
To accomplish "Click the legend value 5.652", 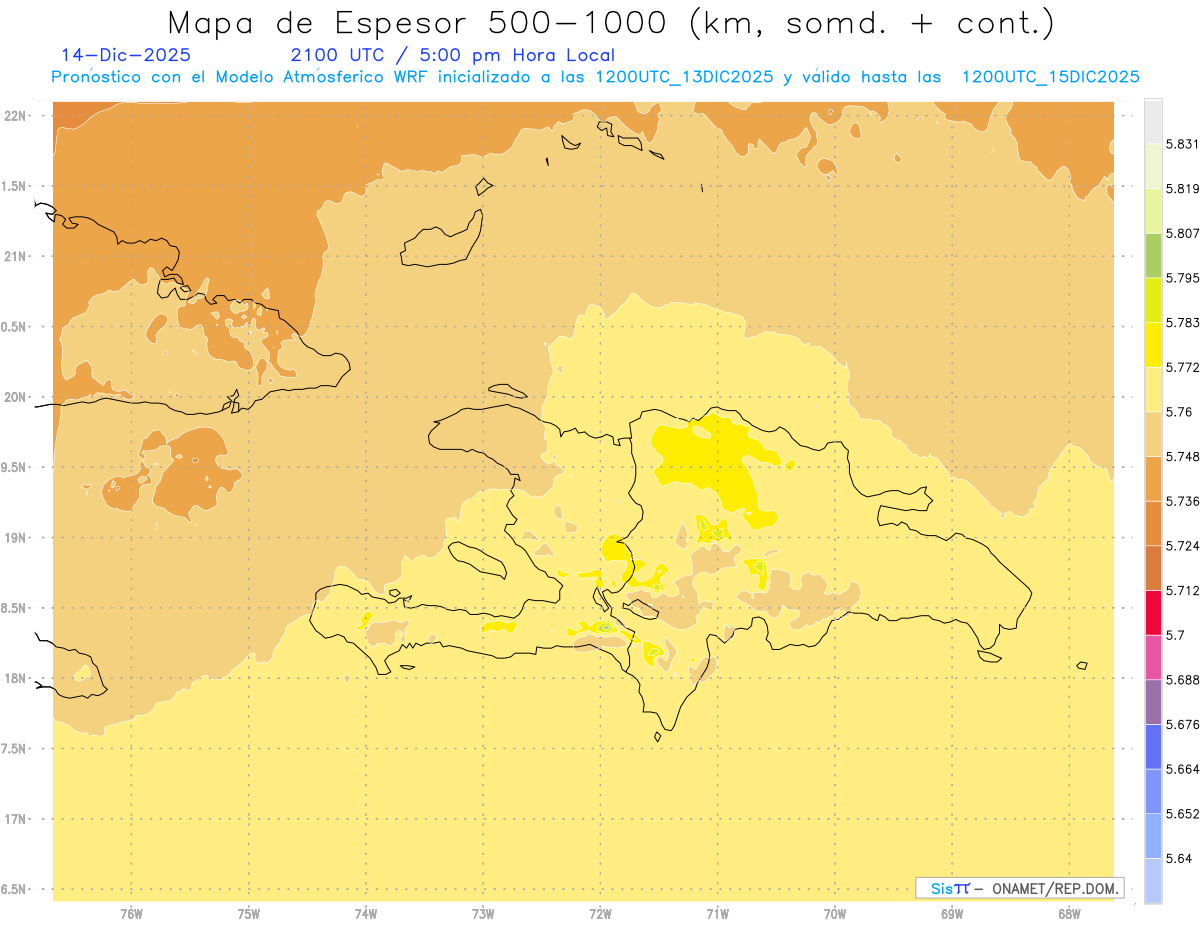I will 1182,813.
